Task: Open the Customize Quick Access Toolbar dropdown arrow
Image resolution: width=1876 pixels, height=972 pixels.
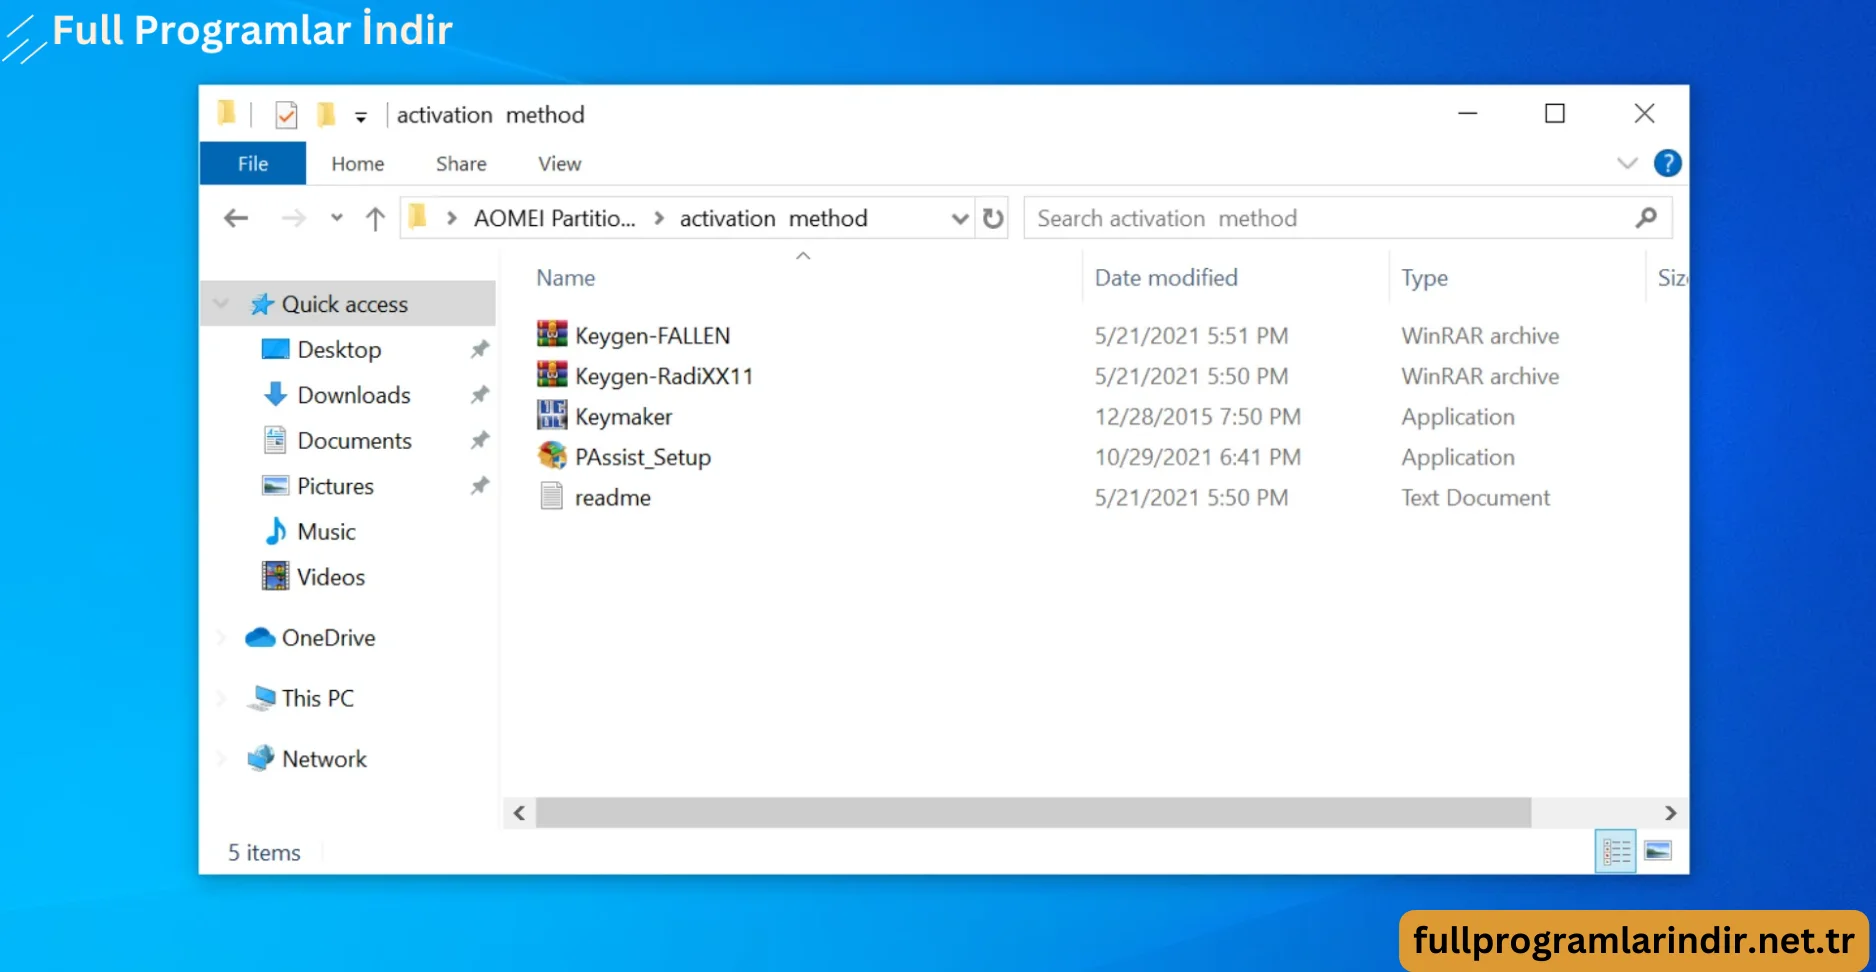Action: coord(361,117)
